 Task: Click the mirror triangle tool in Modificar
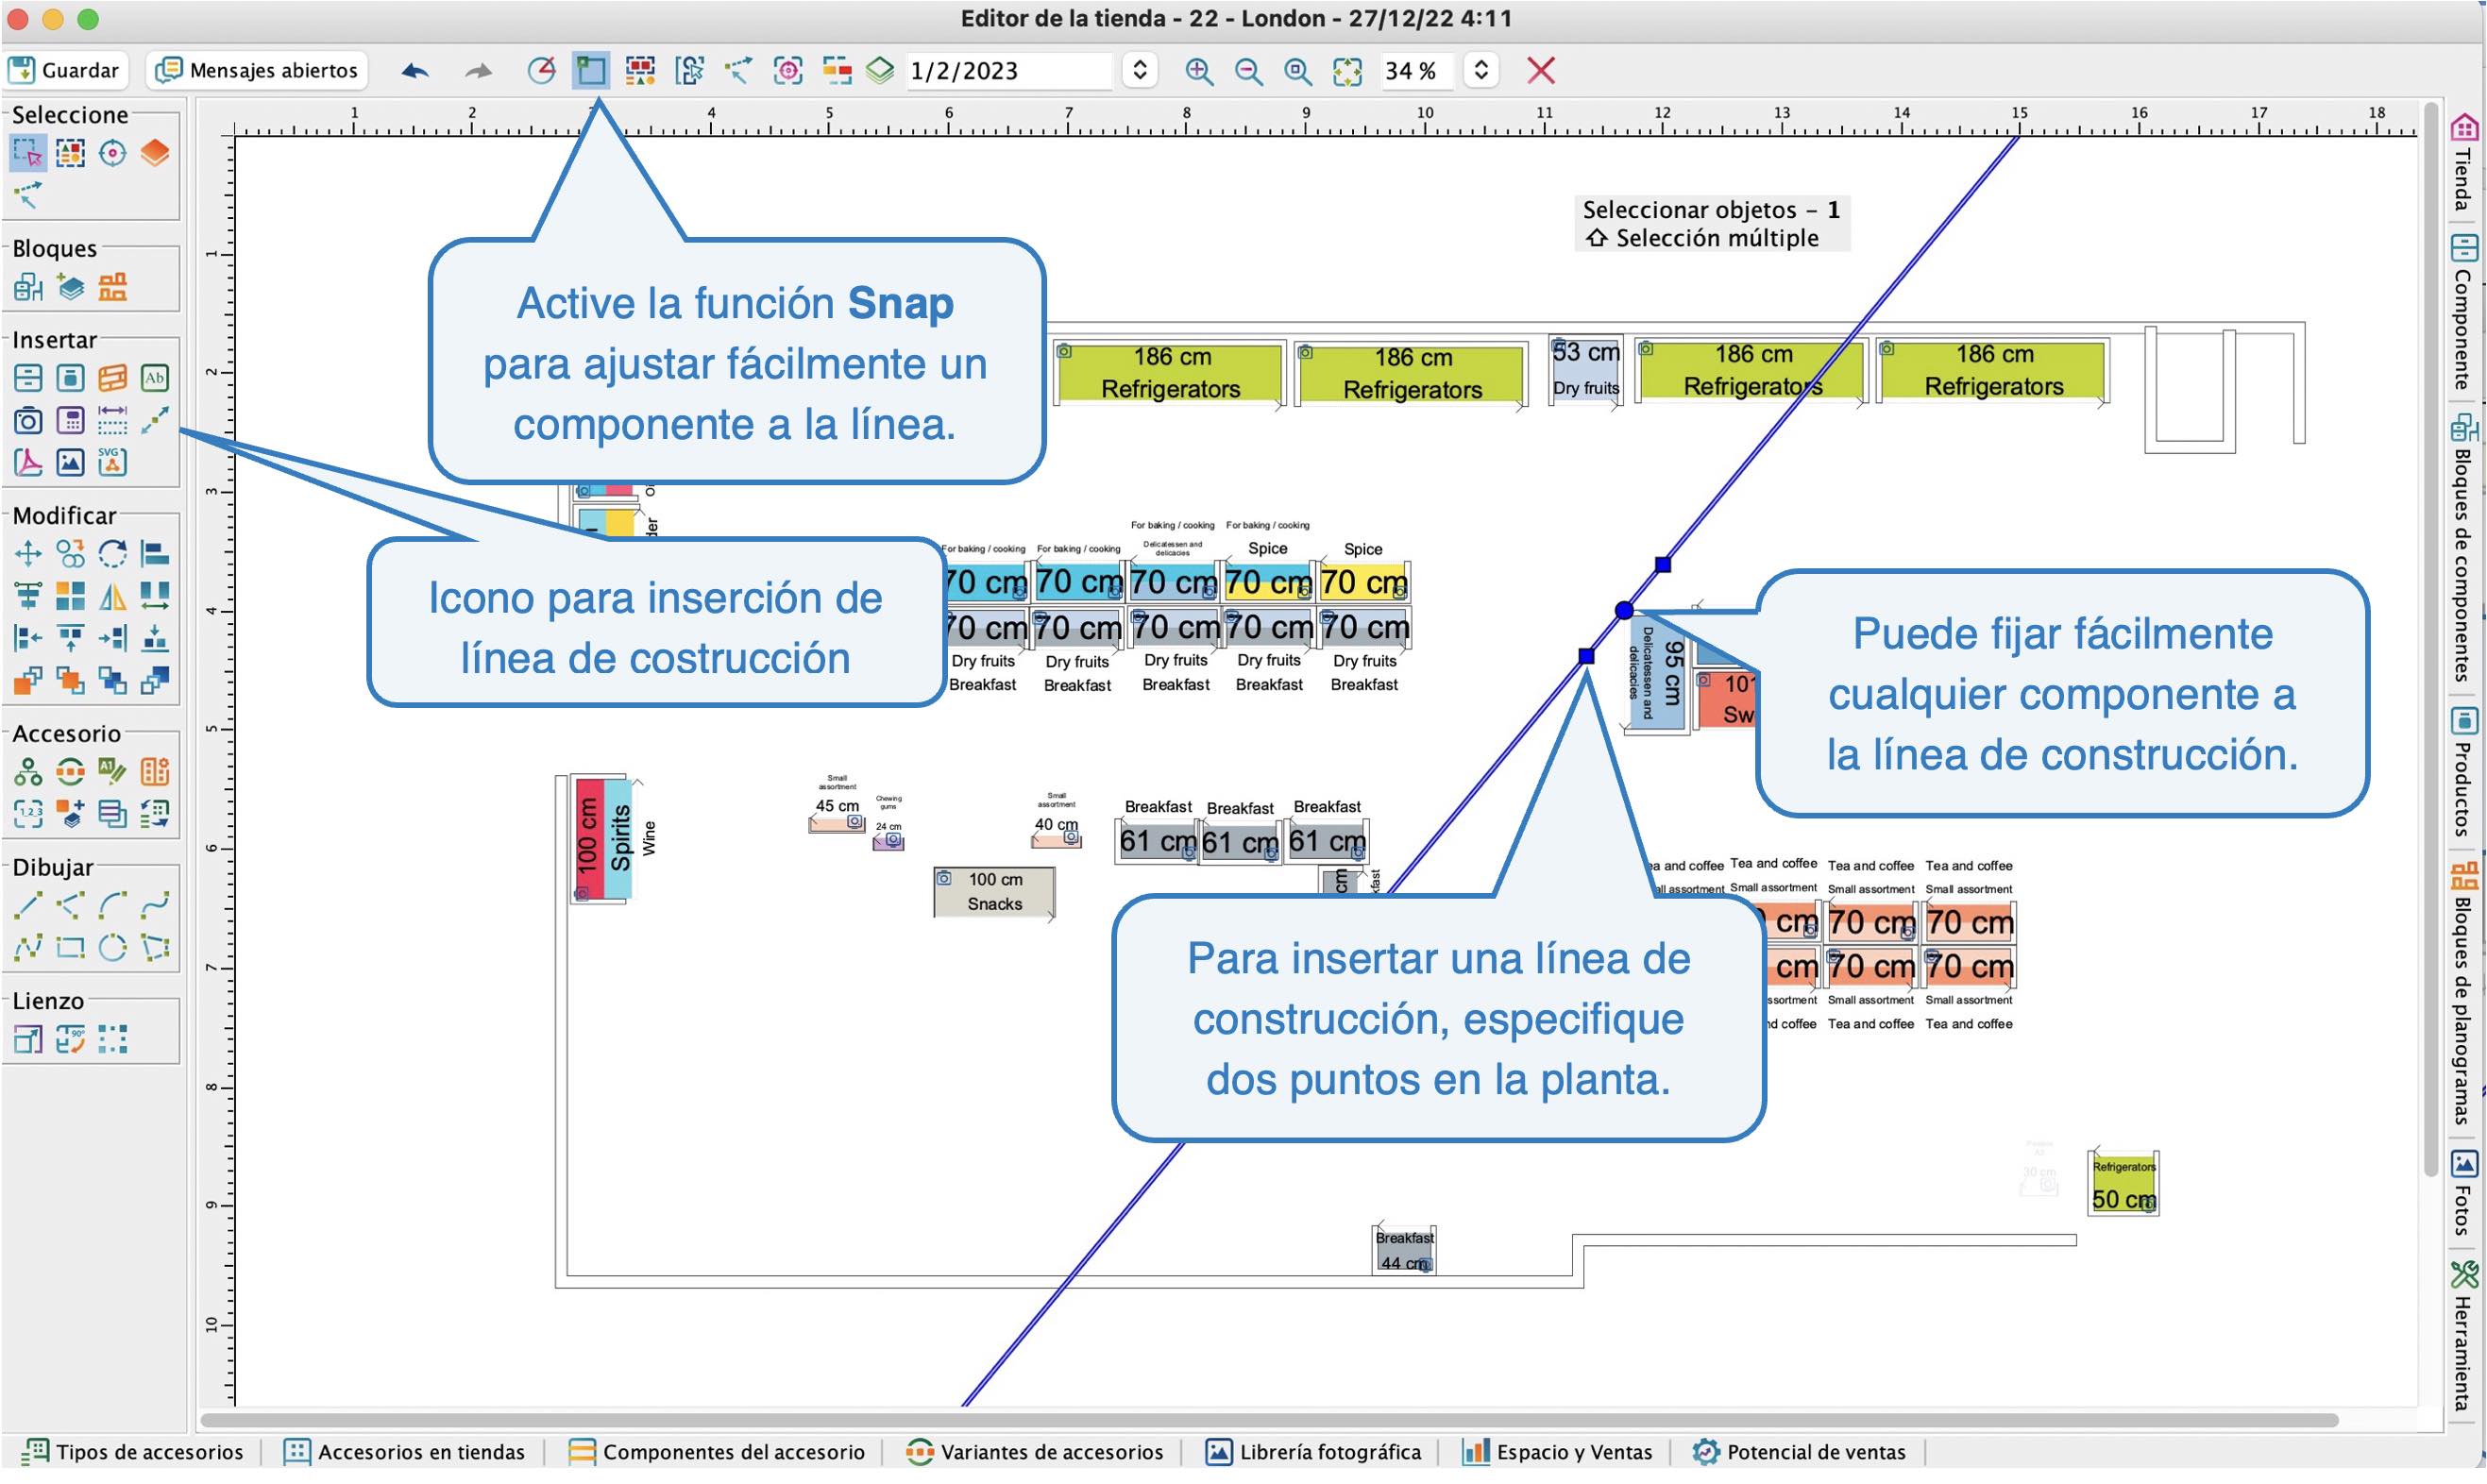(x=112, y=597)
